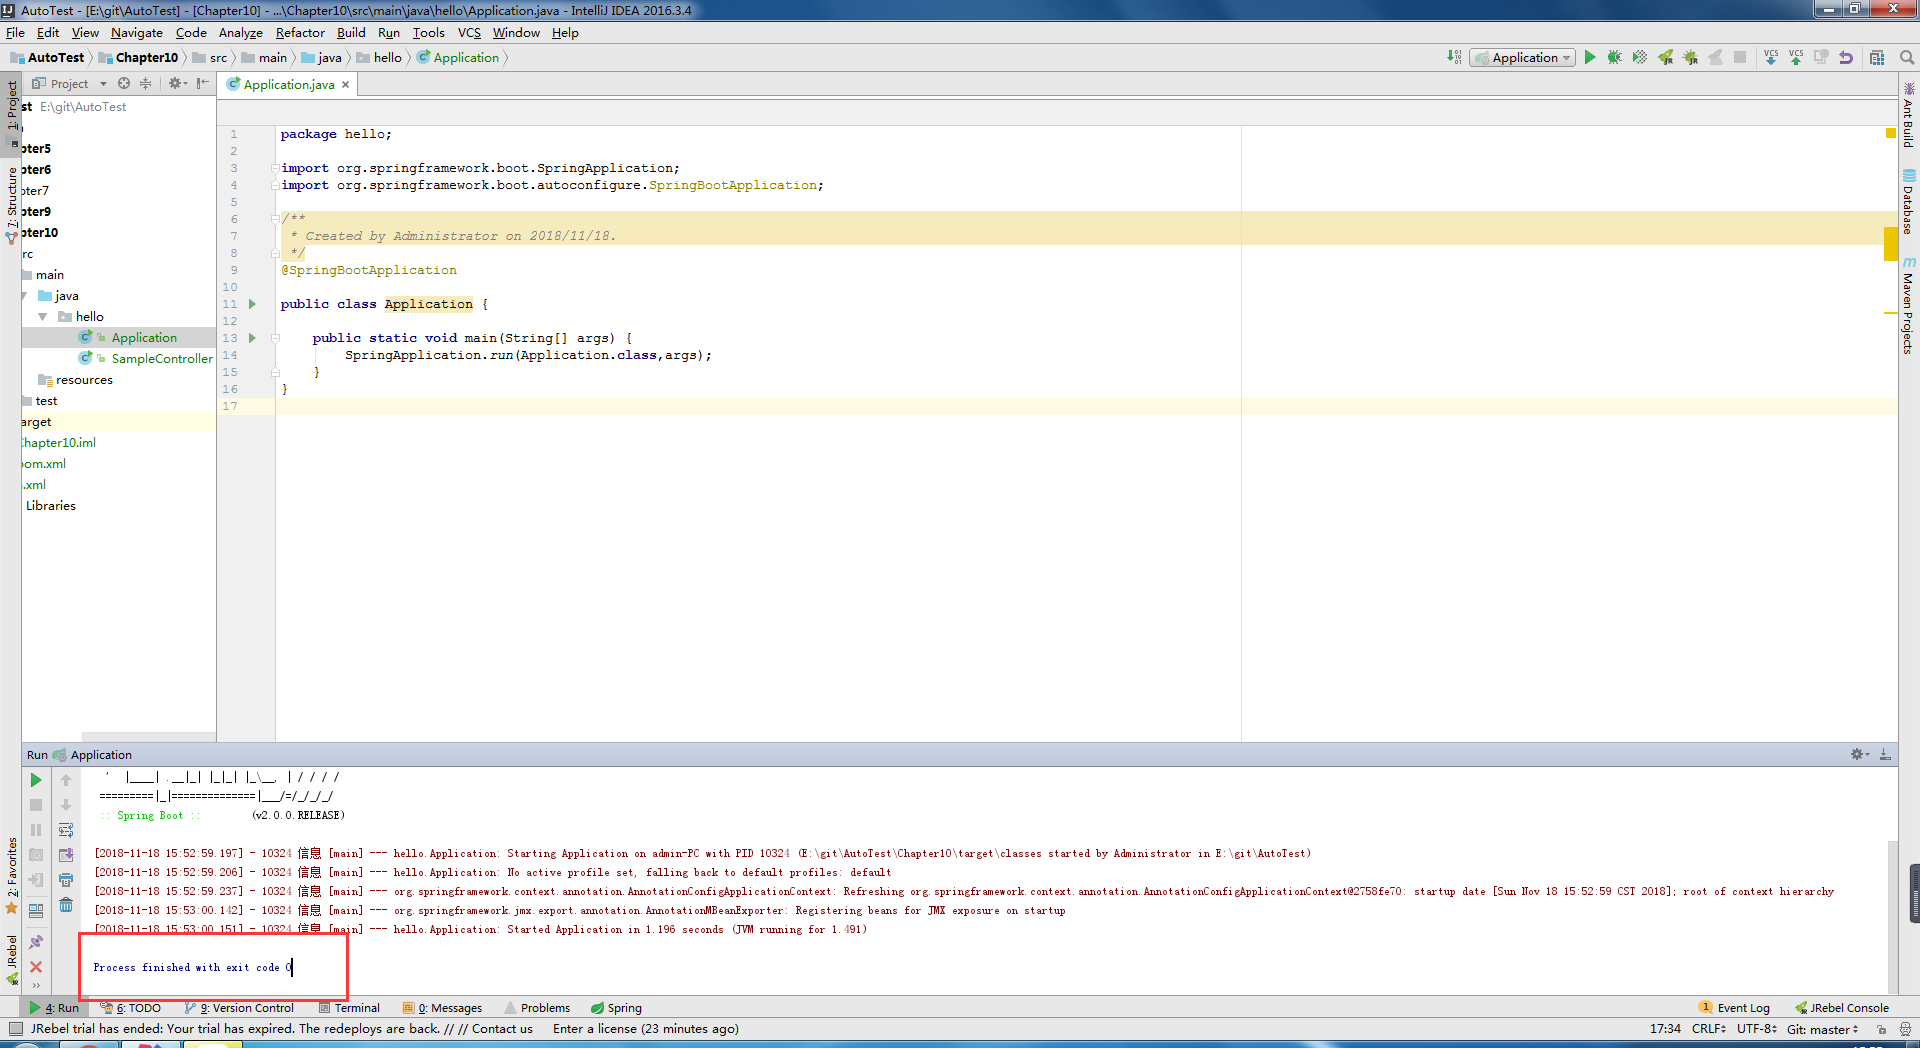Open Project Structure dialog icon
Screen dimensions: 1920x1048
[1877, 58]
